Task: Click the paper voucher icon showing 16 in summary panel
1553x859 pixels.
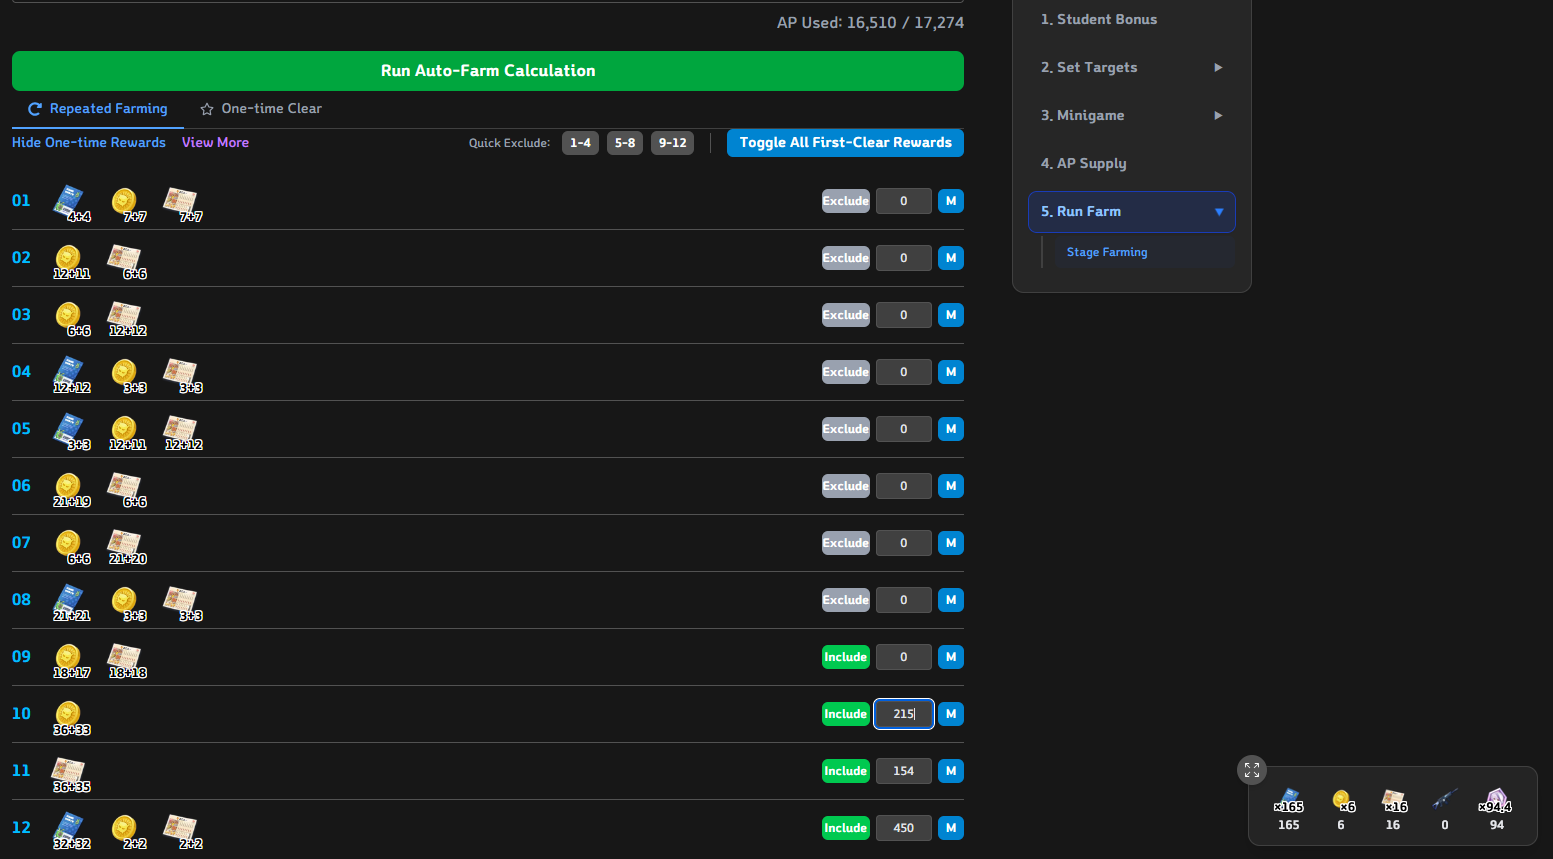Action: 1394,799
